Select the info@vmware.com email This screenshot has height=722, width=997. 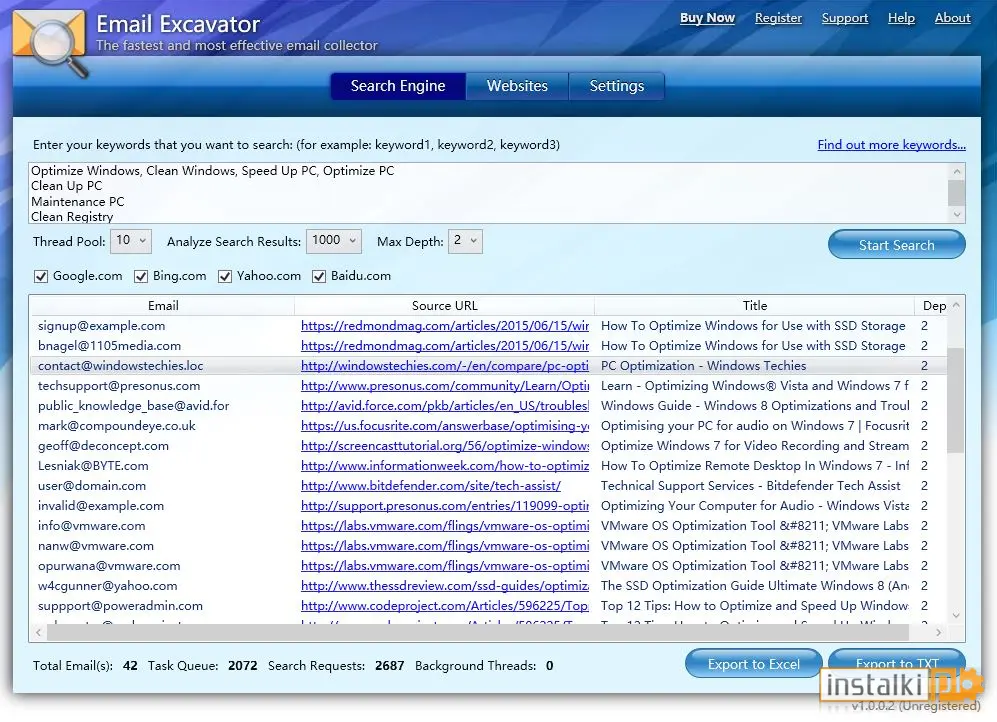[92, 526]
